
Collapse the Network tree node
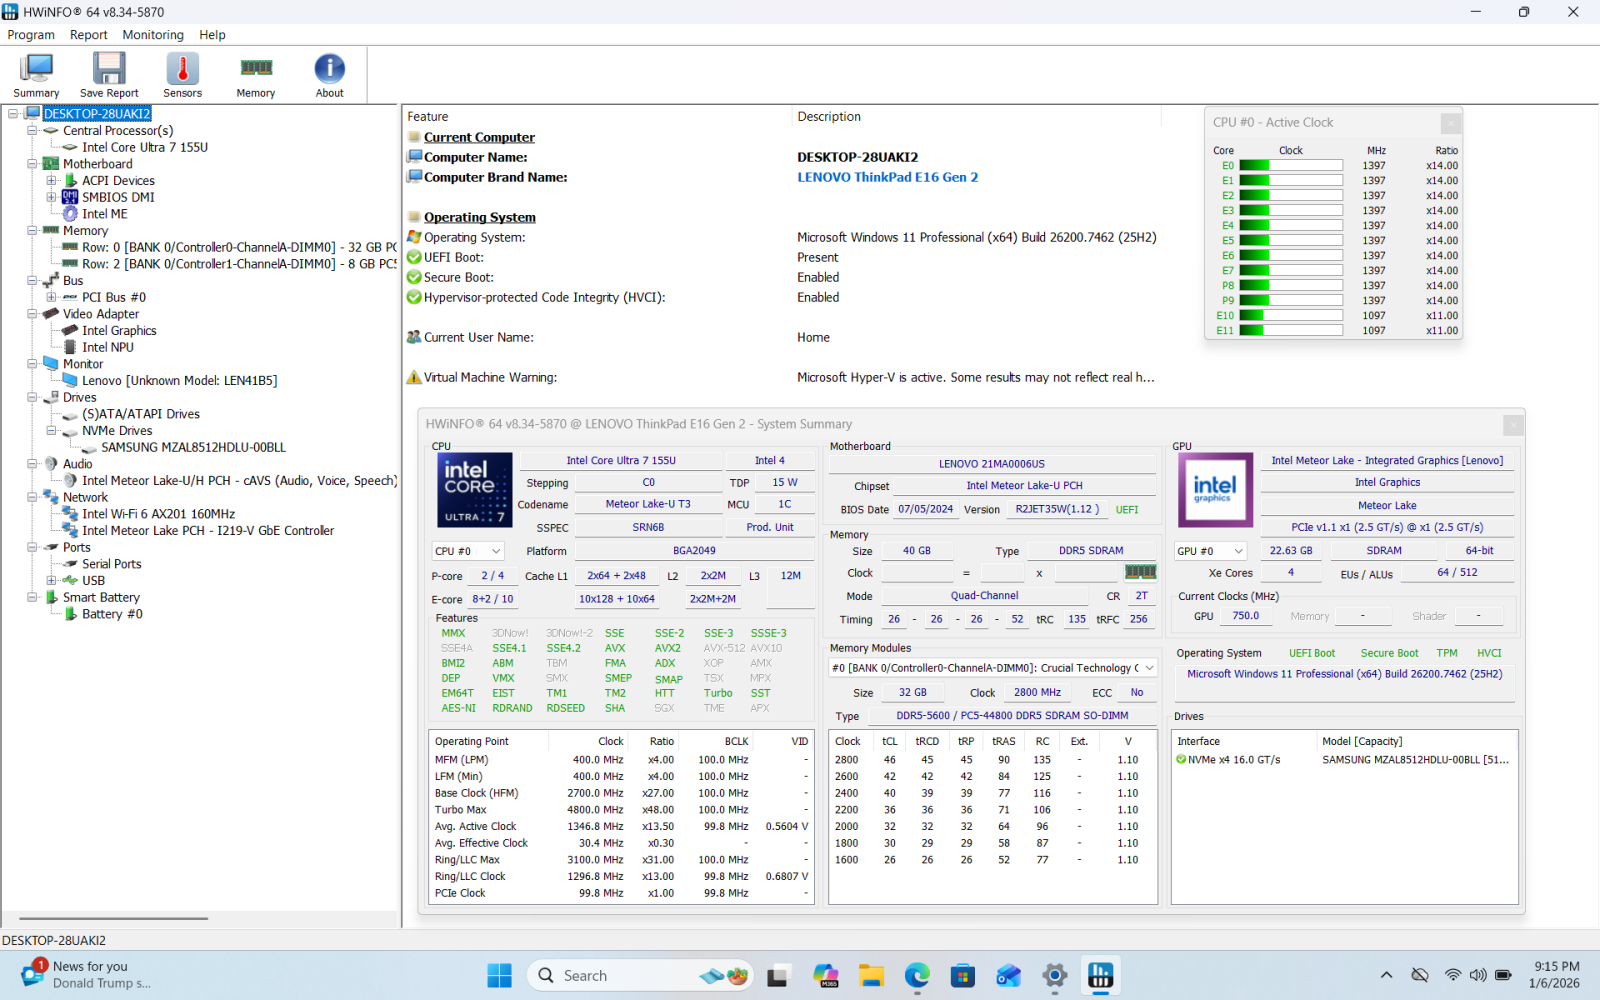(x=32, y=497)
